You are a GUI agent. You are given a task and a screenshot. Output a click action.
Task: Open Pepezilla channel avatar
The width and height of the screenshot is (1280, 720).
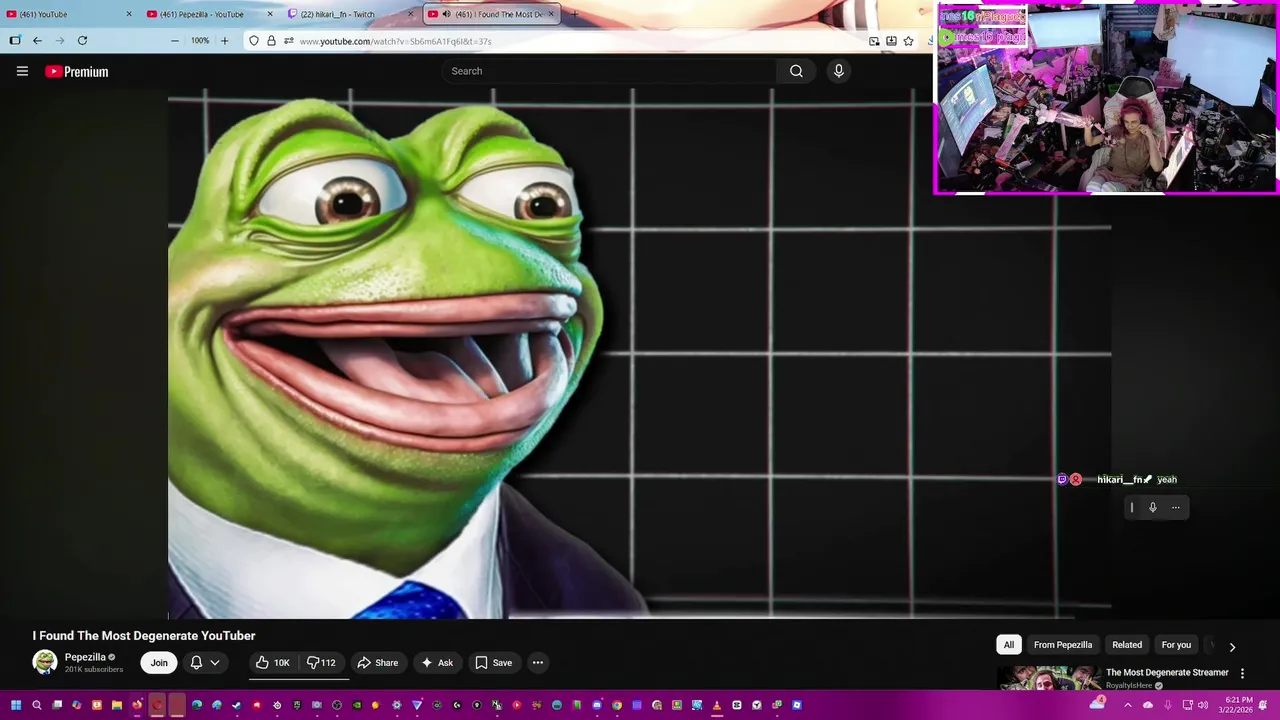coord(45,662)
